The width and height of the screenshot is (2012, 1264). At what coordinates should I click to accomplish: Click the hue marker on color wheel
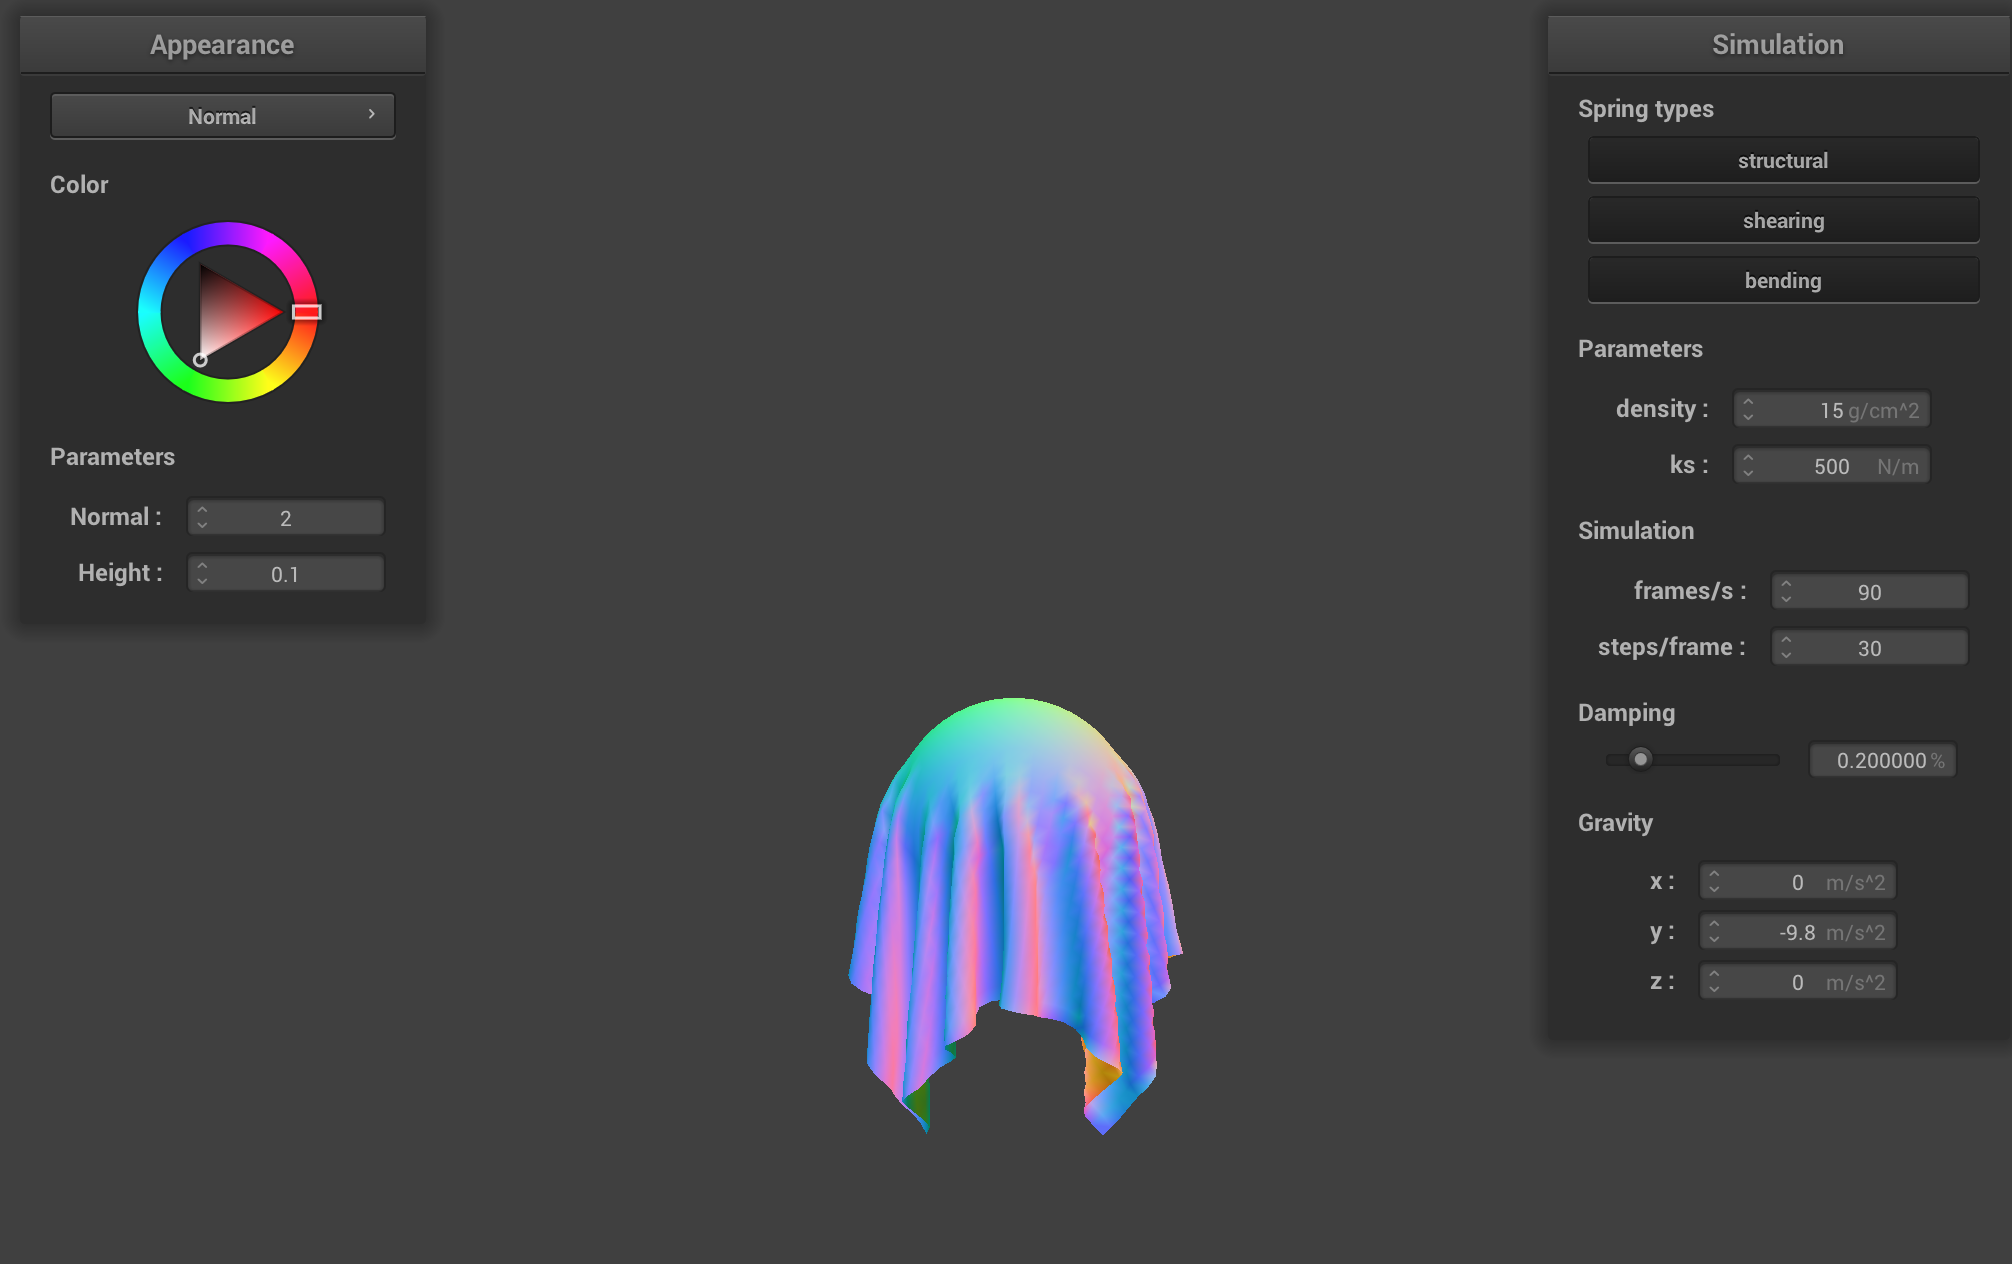tap(306, 312)
